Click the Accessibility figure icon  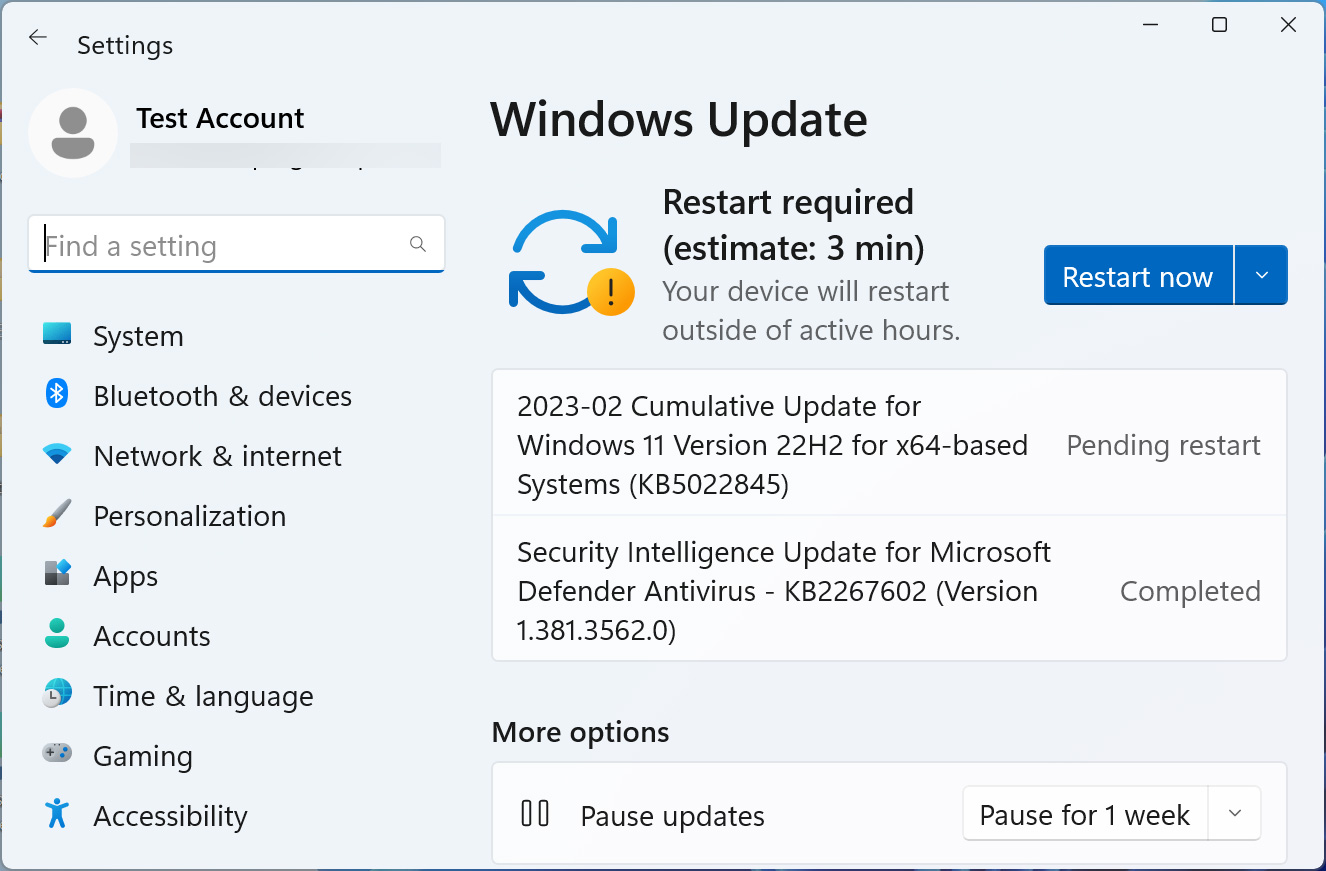57,814
